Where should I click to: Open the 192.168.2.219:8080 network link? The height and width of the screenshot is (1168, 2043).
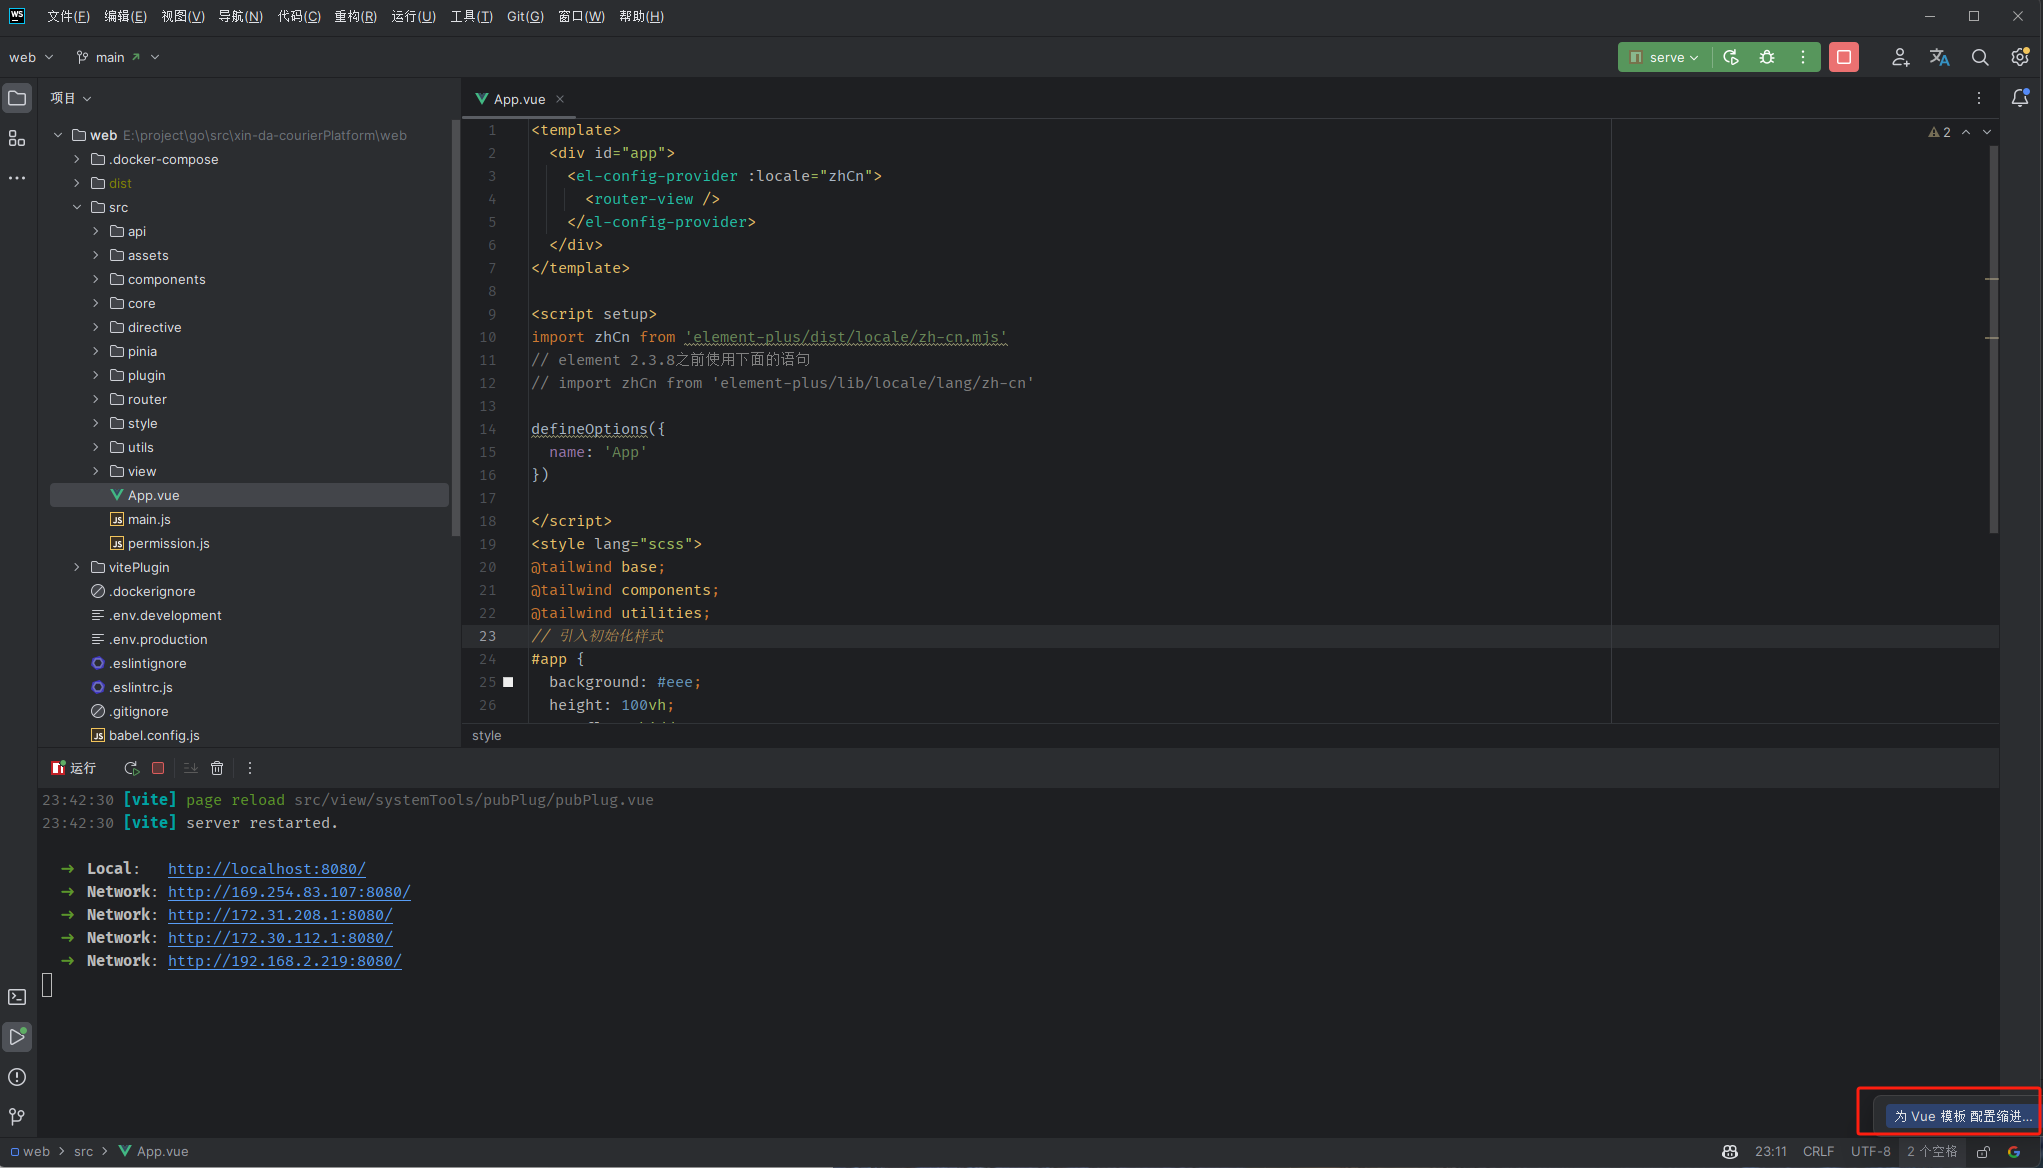pos(284,961)
